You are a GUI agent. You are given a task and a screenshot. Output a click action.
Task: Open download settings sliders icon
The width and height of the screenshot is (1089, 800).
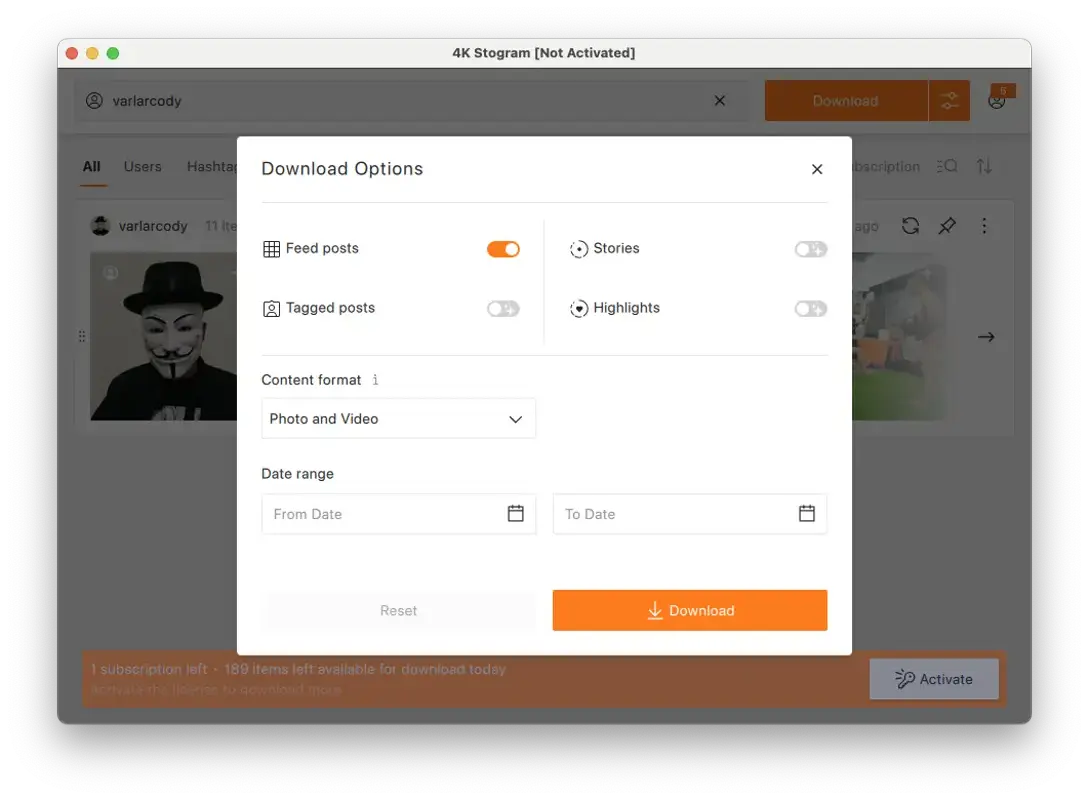(x=949, y=101)
